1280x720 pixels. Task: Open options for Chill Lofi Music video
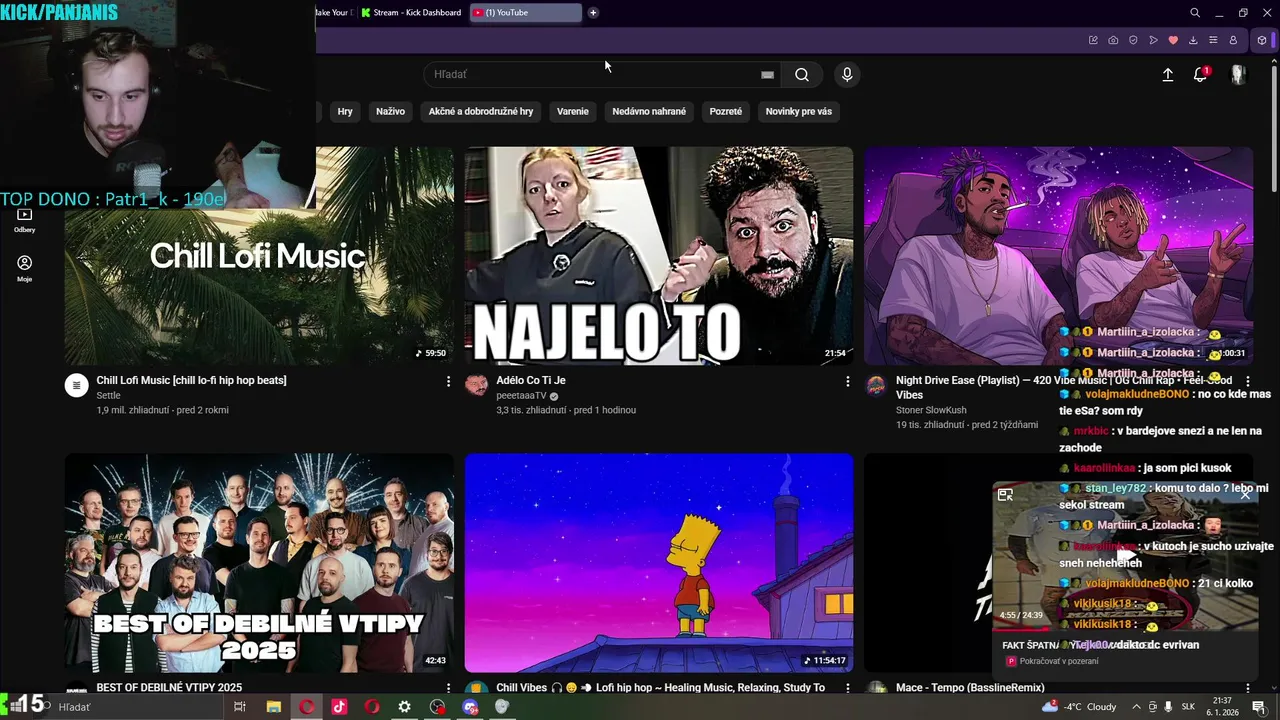448,381
